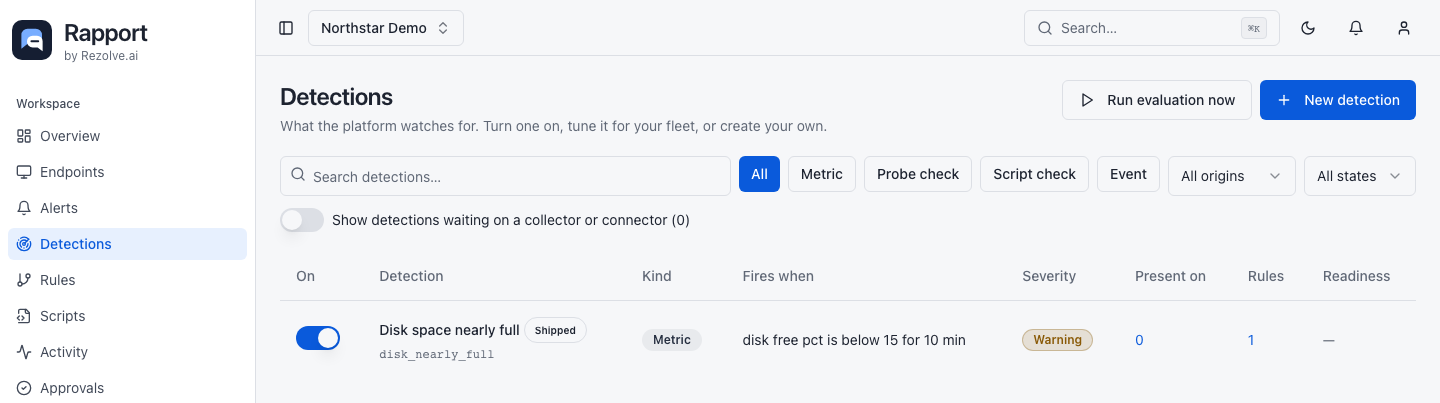Open Rules in the sidebar
The image size is (1440, 403).
[x=127, y=280]
